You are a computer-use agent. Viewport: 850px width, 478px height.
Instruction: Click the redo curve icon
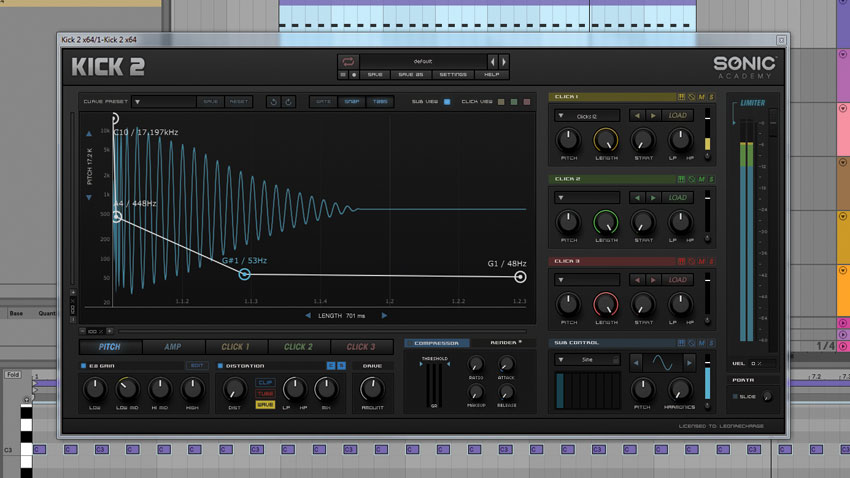(x=288, y=102)
